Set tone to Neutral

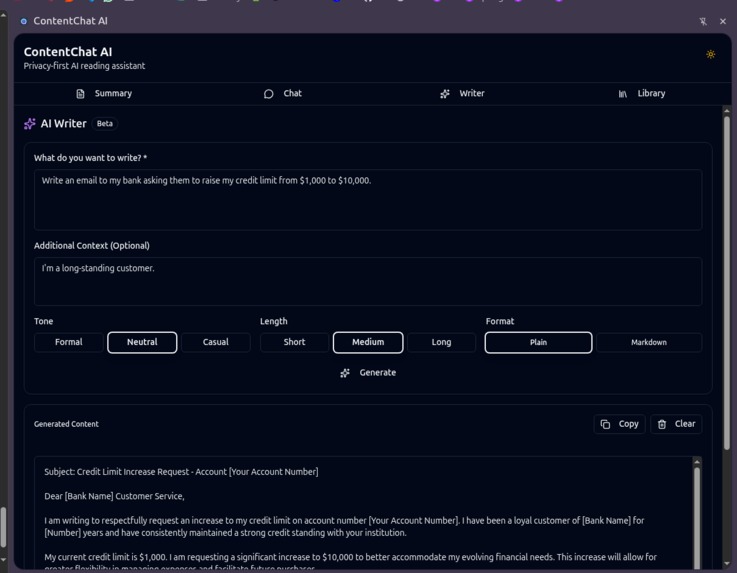(142, 342)
